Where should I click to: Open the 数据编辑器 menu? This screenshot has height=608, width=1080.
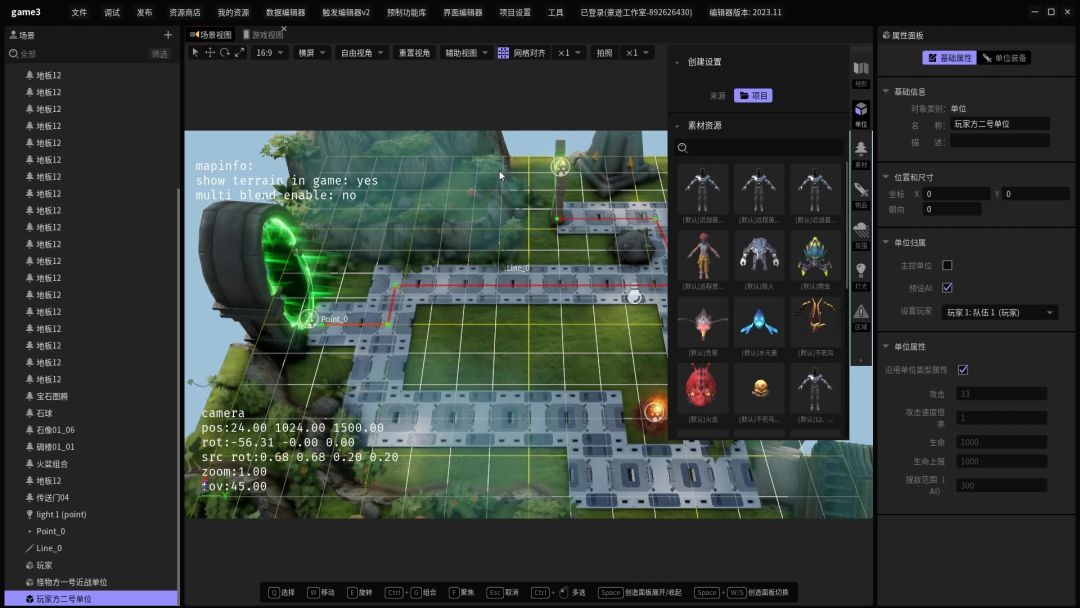click(x=285, y=13)
